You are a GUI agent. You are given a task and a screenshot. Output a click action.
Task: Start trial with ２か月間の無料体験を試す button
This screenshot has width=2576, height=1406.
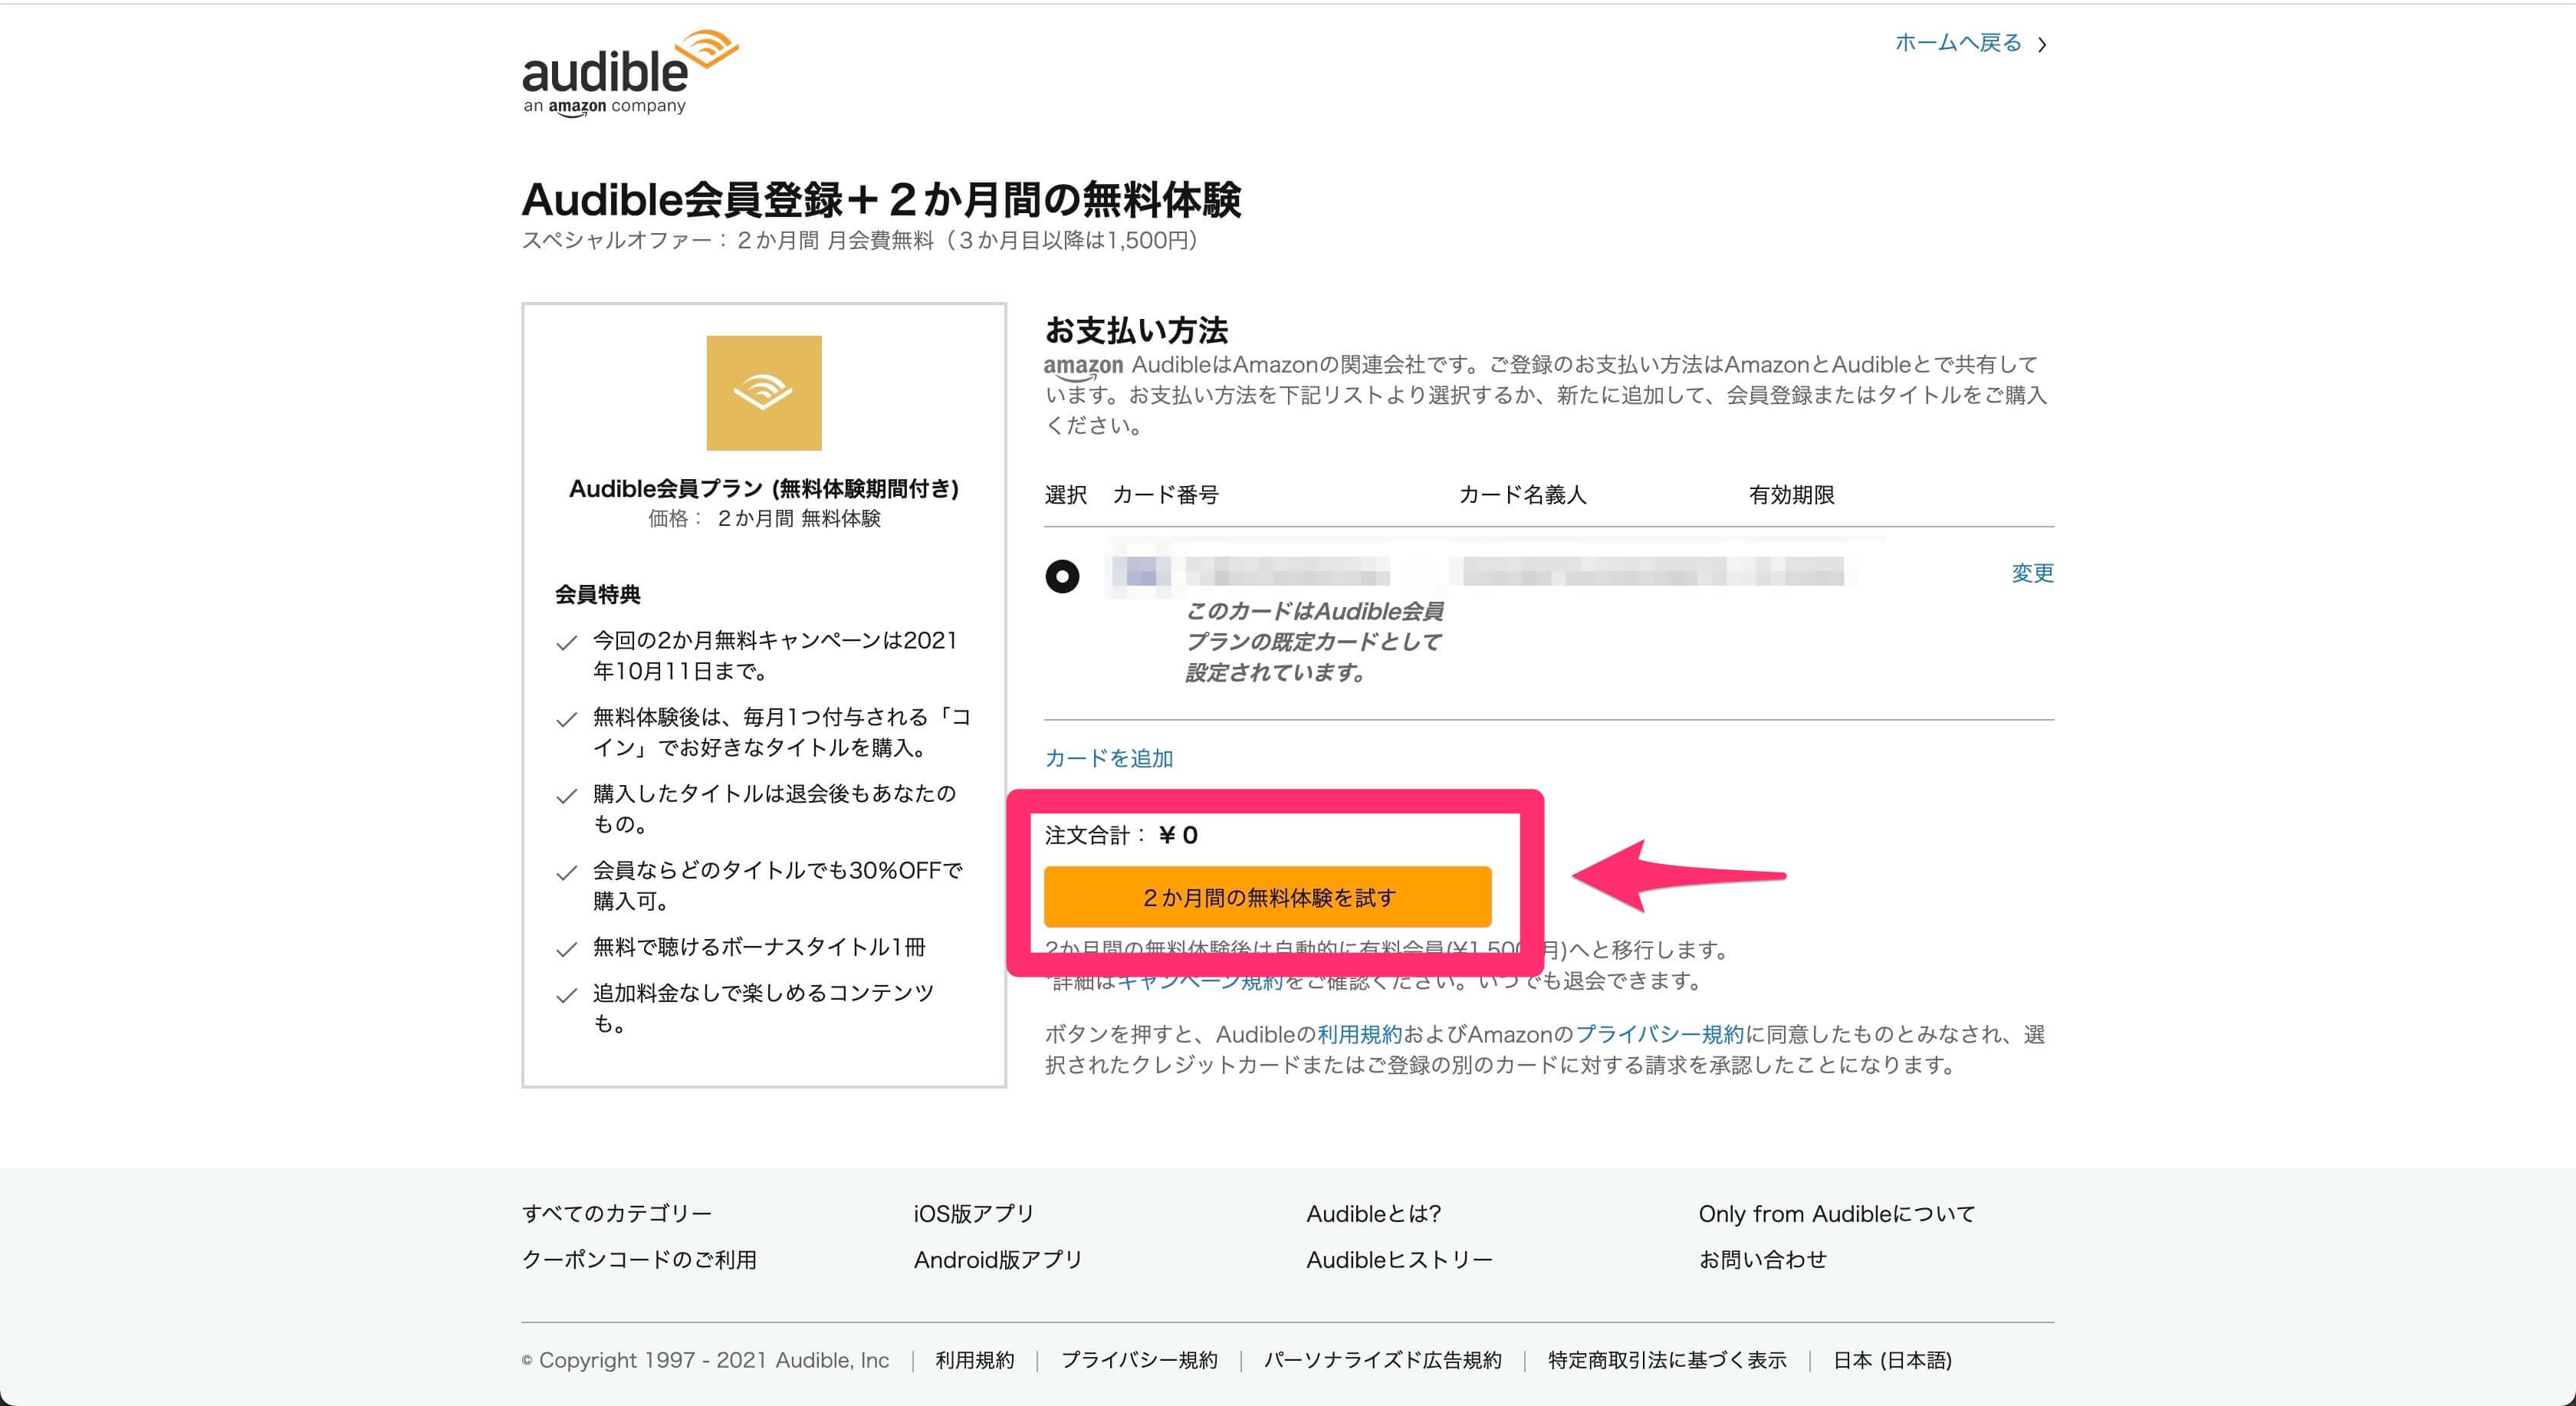[x=1268, y=897]
